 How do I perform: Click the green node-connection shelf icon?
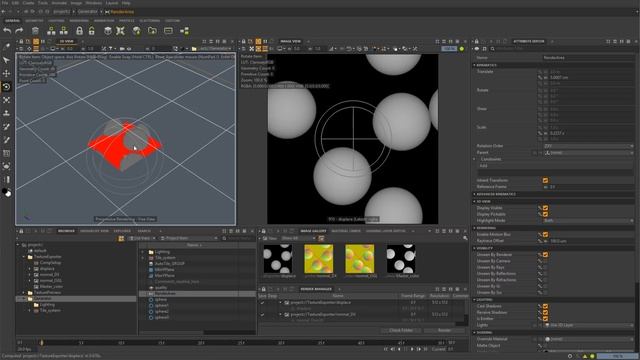pyautogui.click(x=184, y=31)
